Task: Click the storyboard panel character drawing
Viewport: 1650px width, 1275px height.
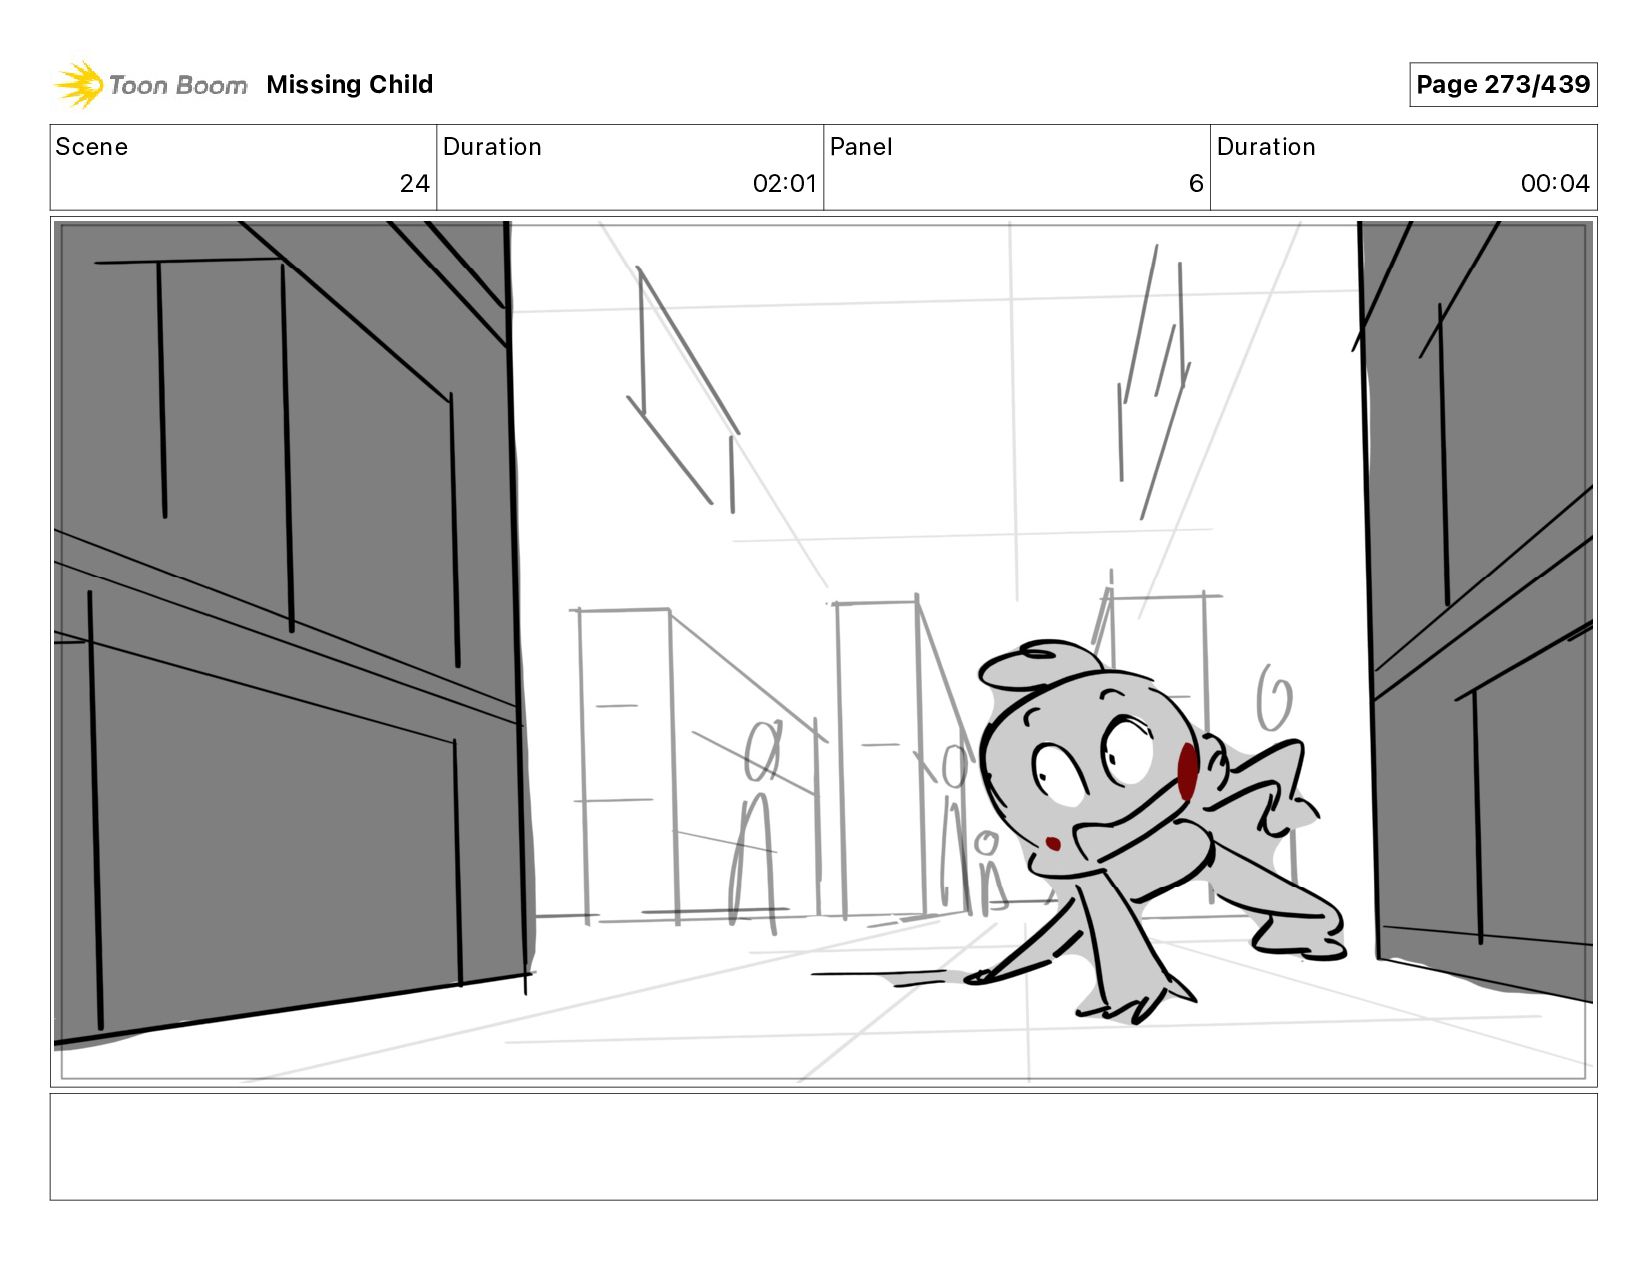Action: click(x=1150, y=830)
